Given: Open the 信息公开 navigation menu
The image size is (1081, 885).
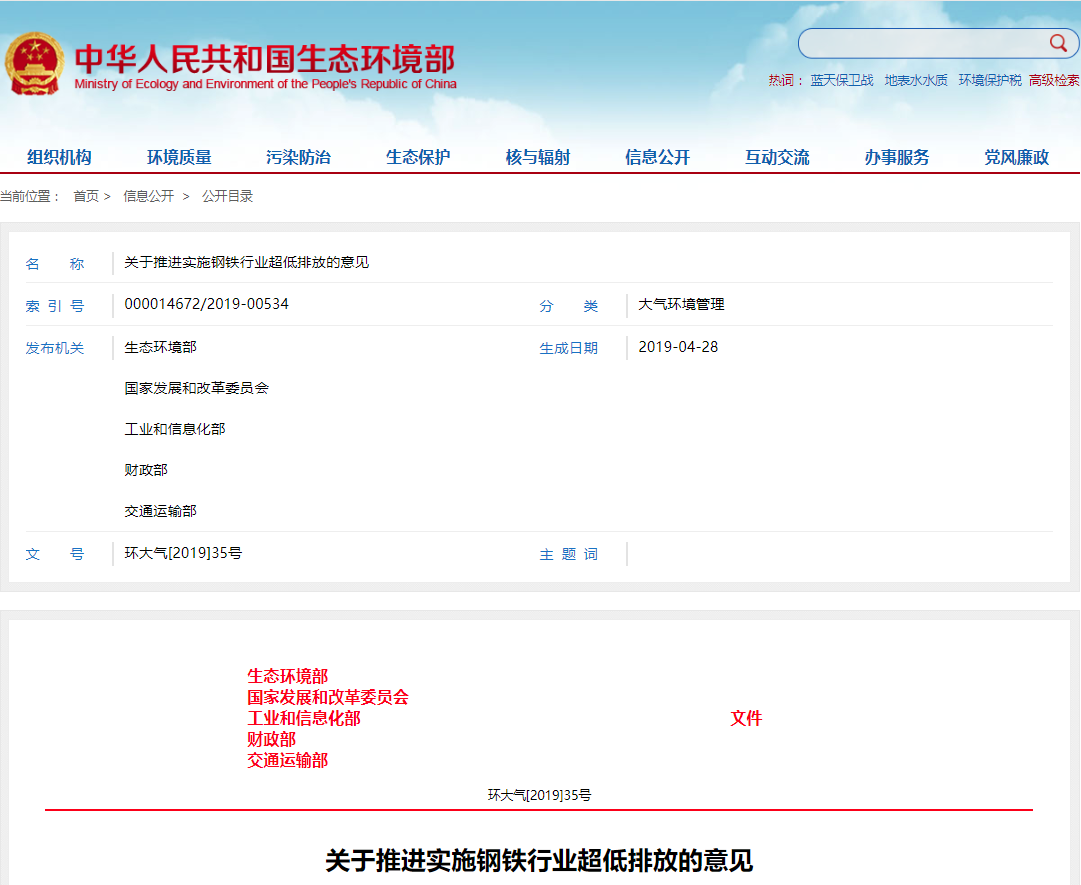Looking at the screenshot, I should coord(655,156).
